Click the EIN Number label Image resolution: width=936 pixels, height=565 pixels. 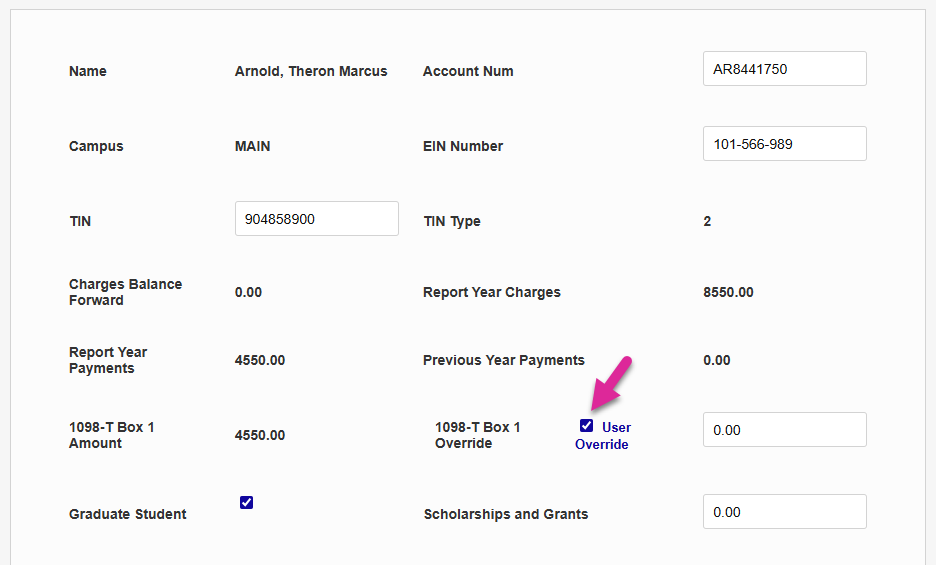point(463,146)
